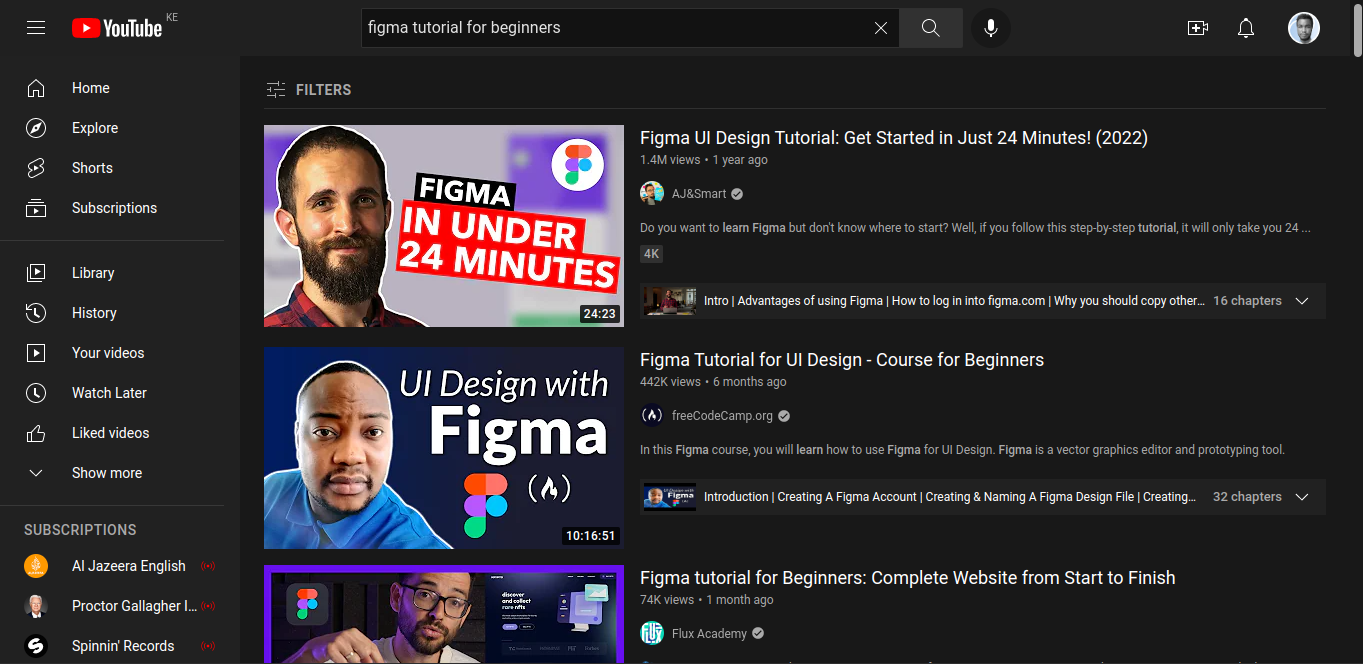Click the Home icon in sidebar

[x=36, y=88]
